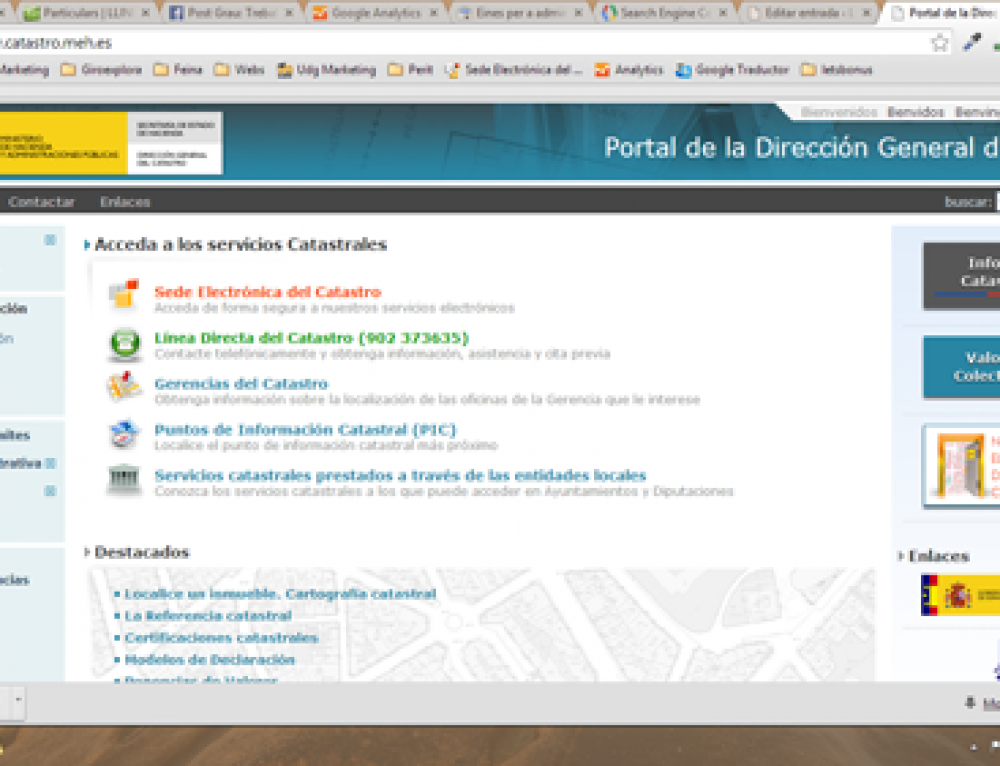Image resolution: width=1000 pixels, height=766 pixels.
Task: Open Puntos de Información Catastral (PIC) link
Action: point(305,430)
